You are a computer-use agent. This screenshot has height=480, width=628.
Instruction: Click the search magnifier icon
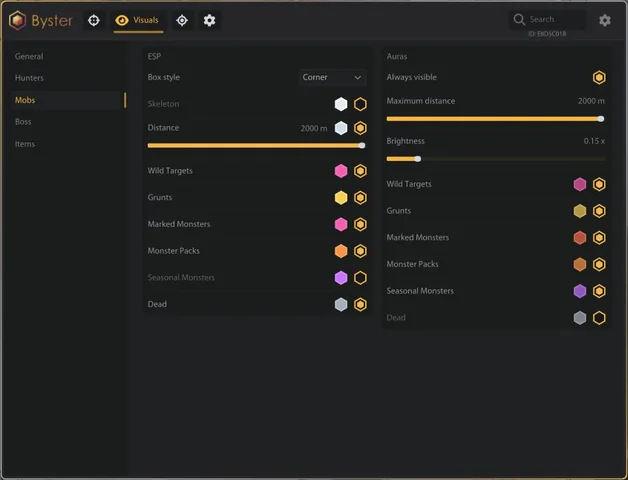click(x=519, y=19)
